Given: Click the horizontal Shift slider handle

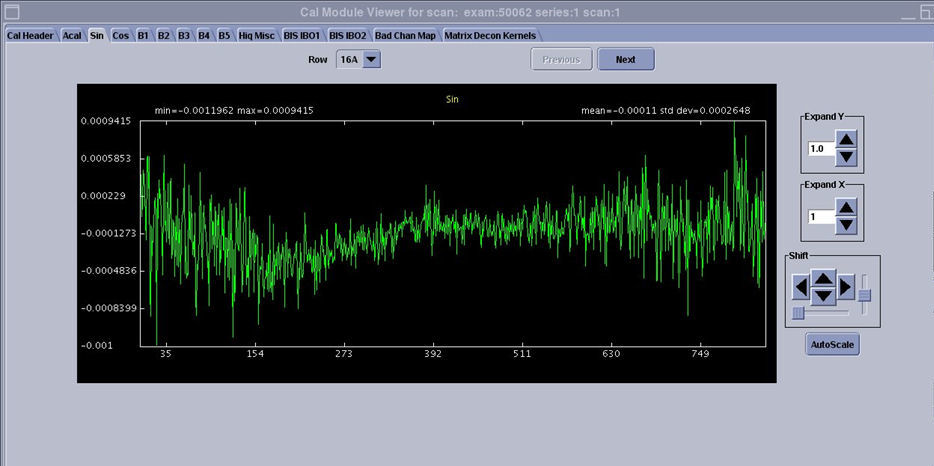Looking at the screenshot, I should (x=798, y=313).
